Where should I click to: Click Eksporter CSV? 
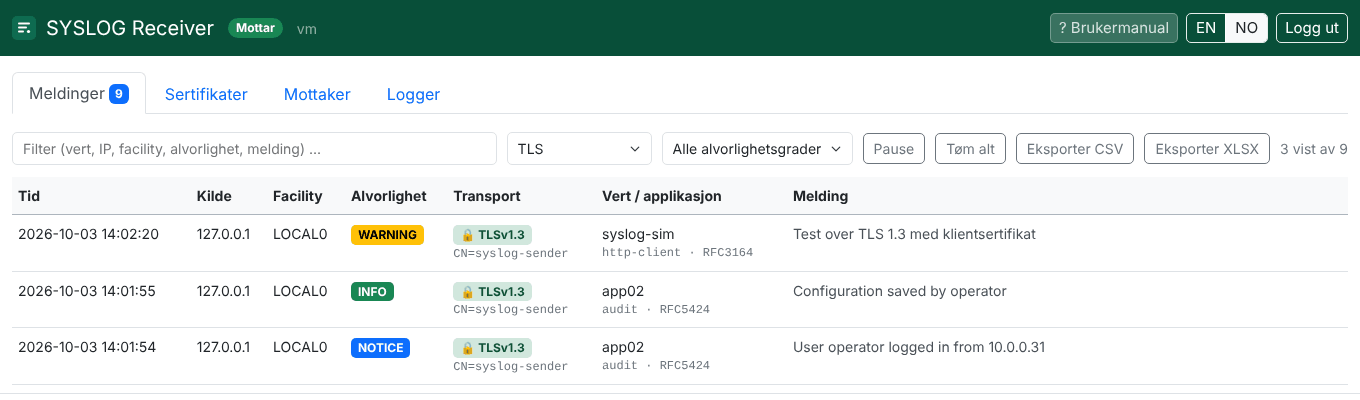tap(1075, 149)
